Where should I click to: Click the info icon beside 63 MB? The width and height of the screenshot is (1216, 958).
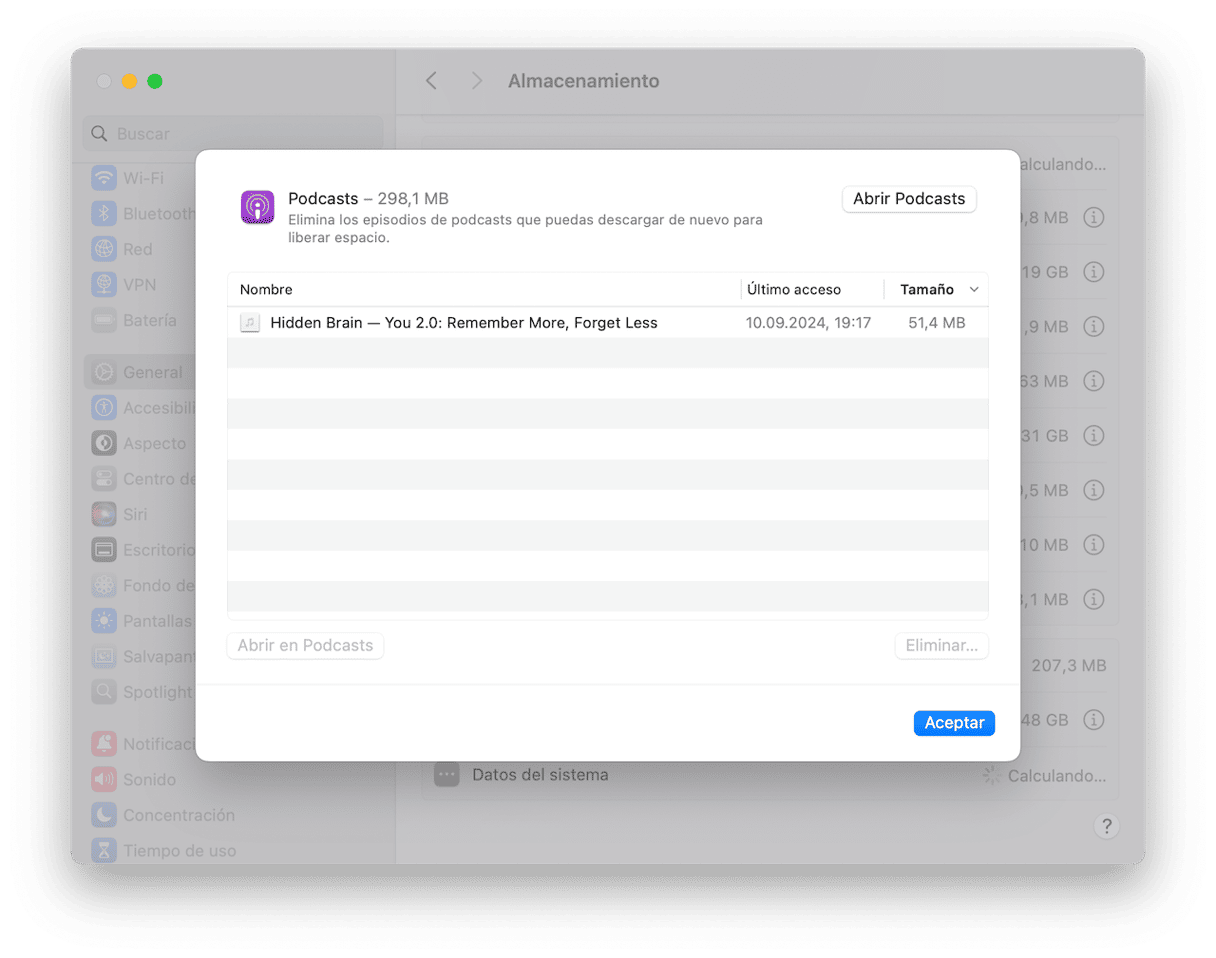pyautogui.click(x=1094, y=381)
